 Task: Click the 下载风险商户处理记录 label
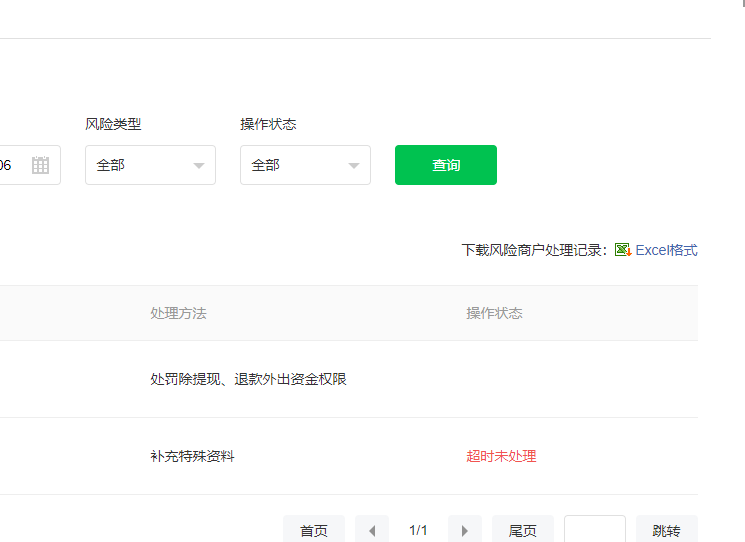[534, 250]
